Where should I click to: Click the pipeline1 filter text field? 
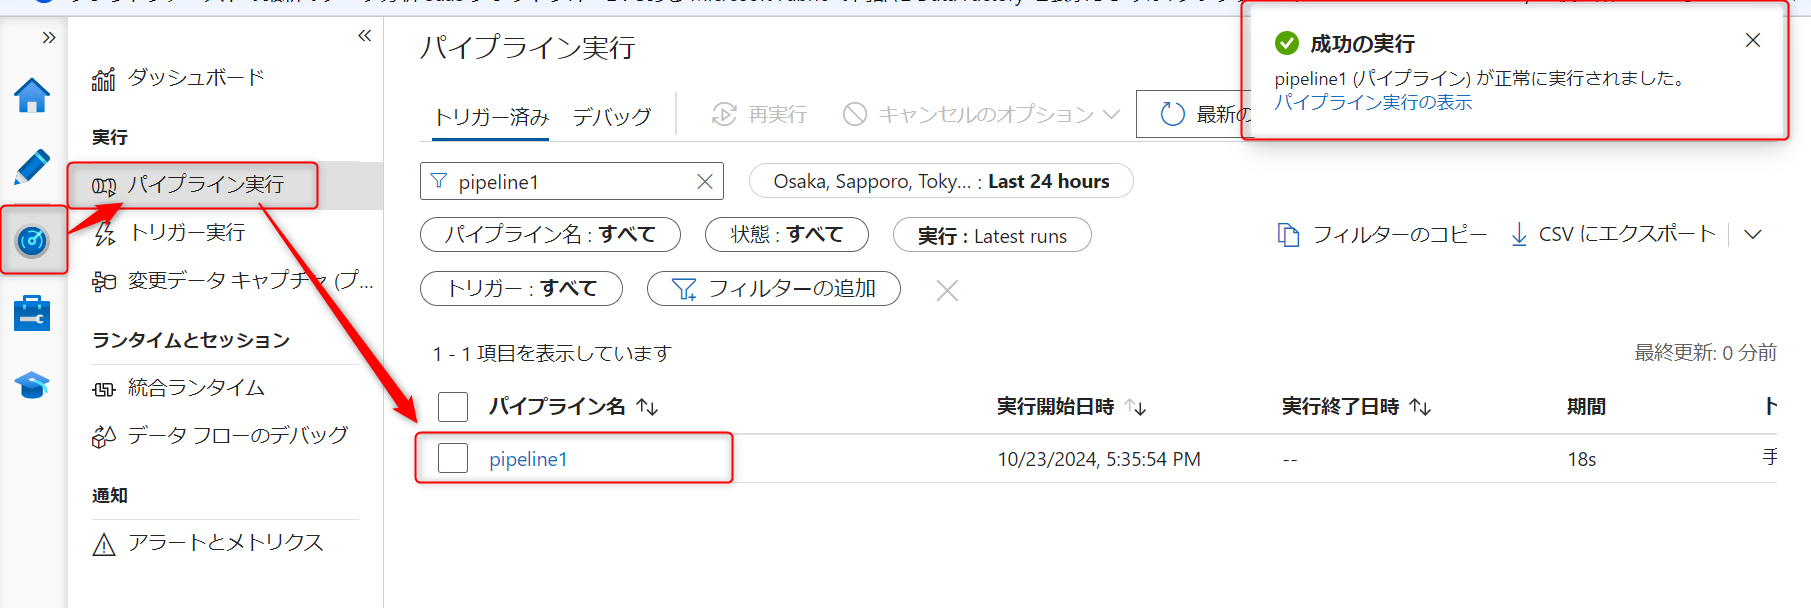coord(572,182)
